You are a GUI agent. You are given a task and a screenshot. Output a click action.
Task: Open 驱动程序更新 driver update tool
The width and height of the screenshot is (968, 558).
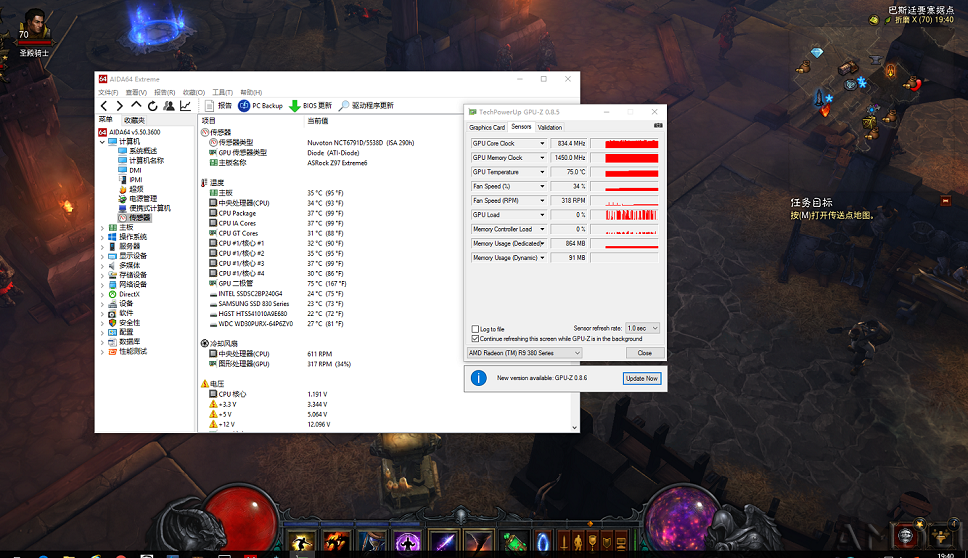(366, 106)
